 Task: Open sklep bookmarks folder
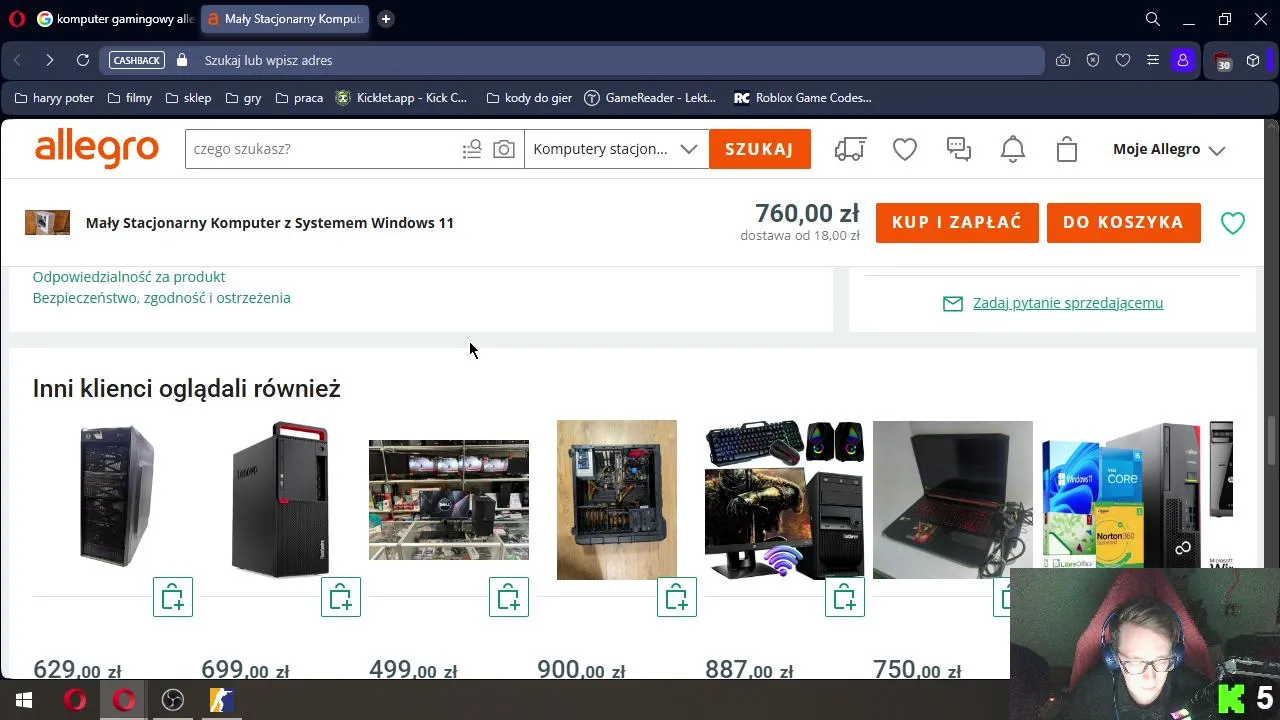pyautogui.click(x=188, y=98)
